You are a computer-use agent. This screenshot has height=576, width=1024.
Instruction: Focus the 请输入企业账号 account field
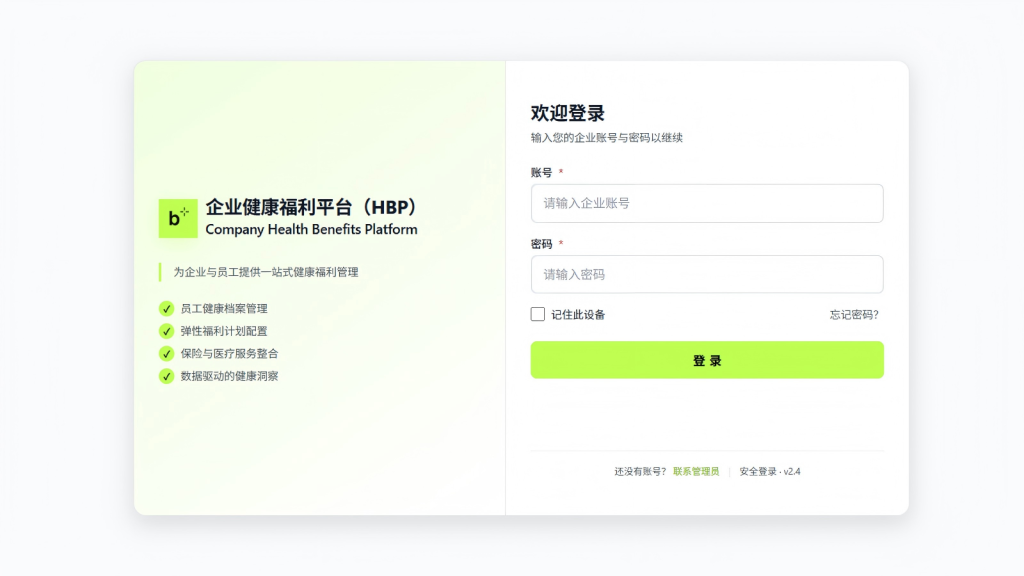coord(707,203)
